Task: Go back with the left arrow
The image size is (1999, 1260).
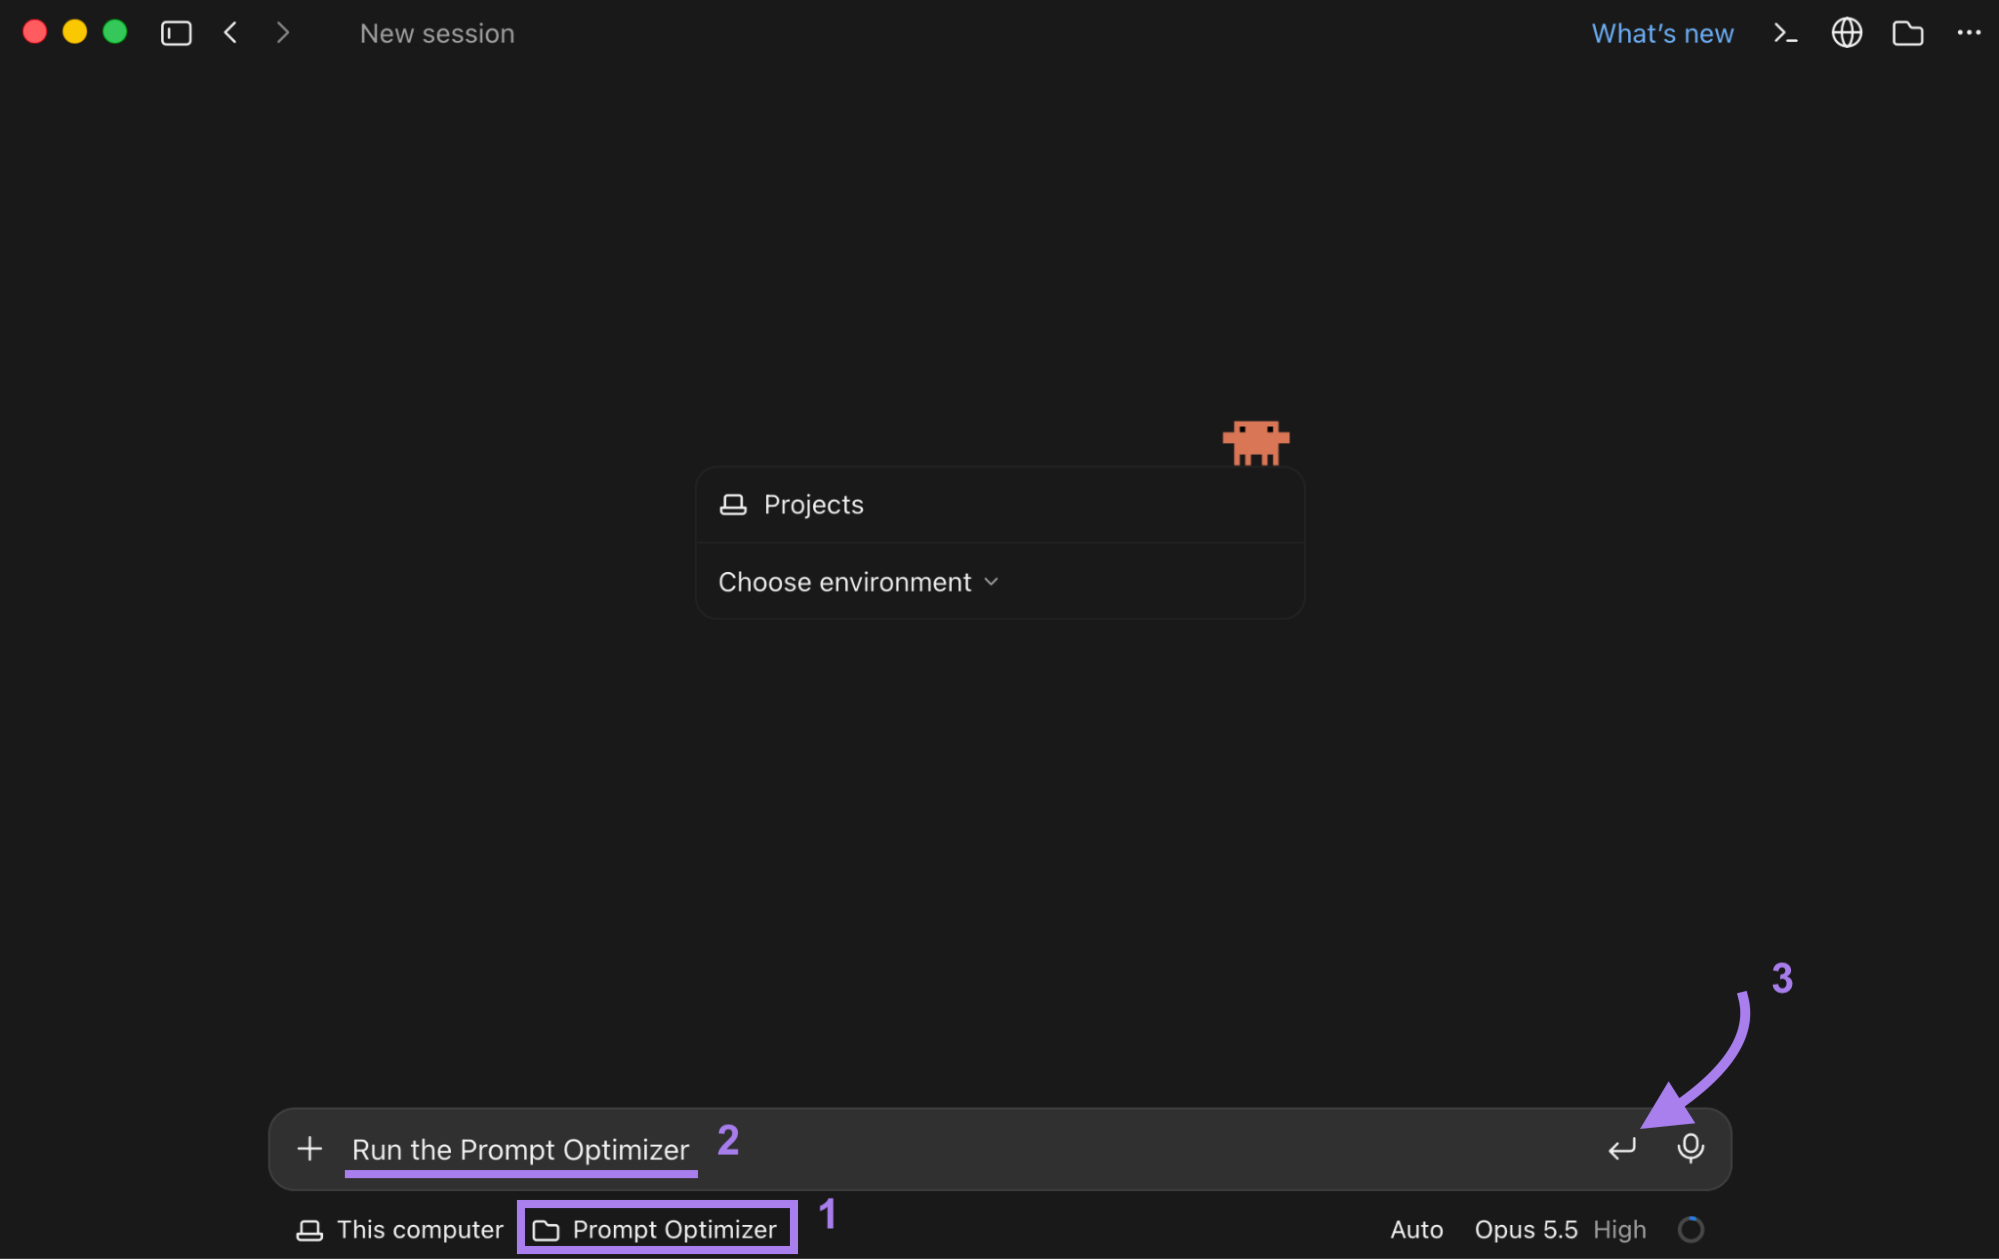Action: pos(231,33)
